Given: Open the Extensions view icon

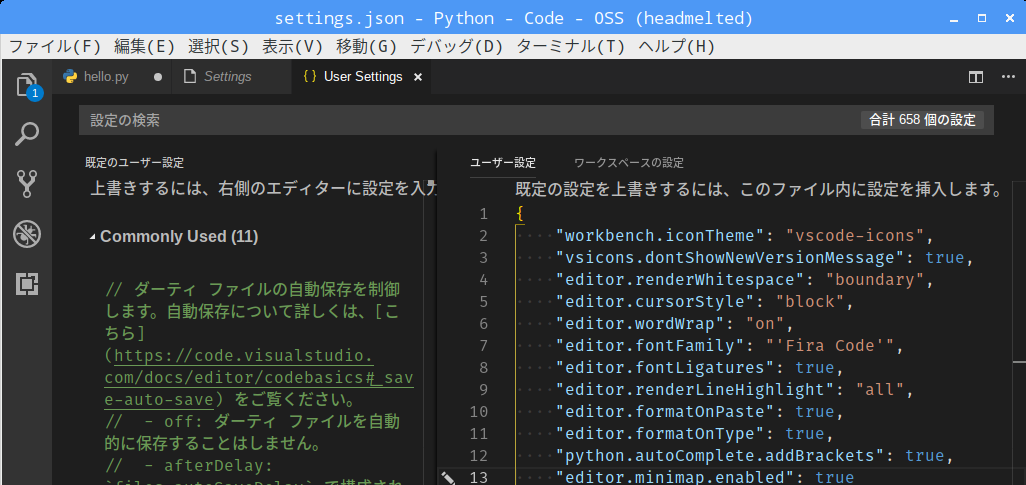Looking at the screenshot, I should (27, 285).
